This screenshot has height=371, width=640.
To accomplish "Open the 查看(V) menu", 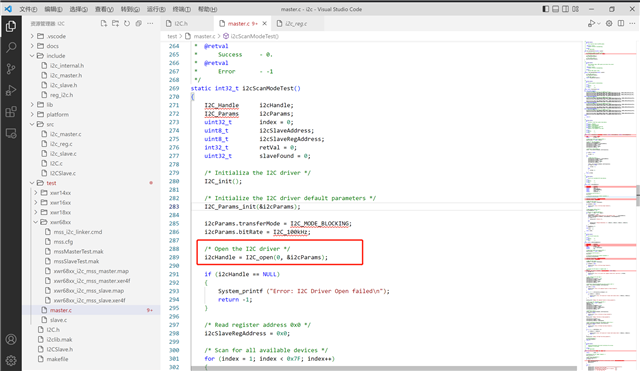I will coord(104,9).
